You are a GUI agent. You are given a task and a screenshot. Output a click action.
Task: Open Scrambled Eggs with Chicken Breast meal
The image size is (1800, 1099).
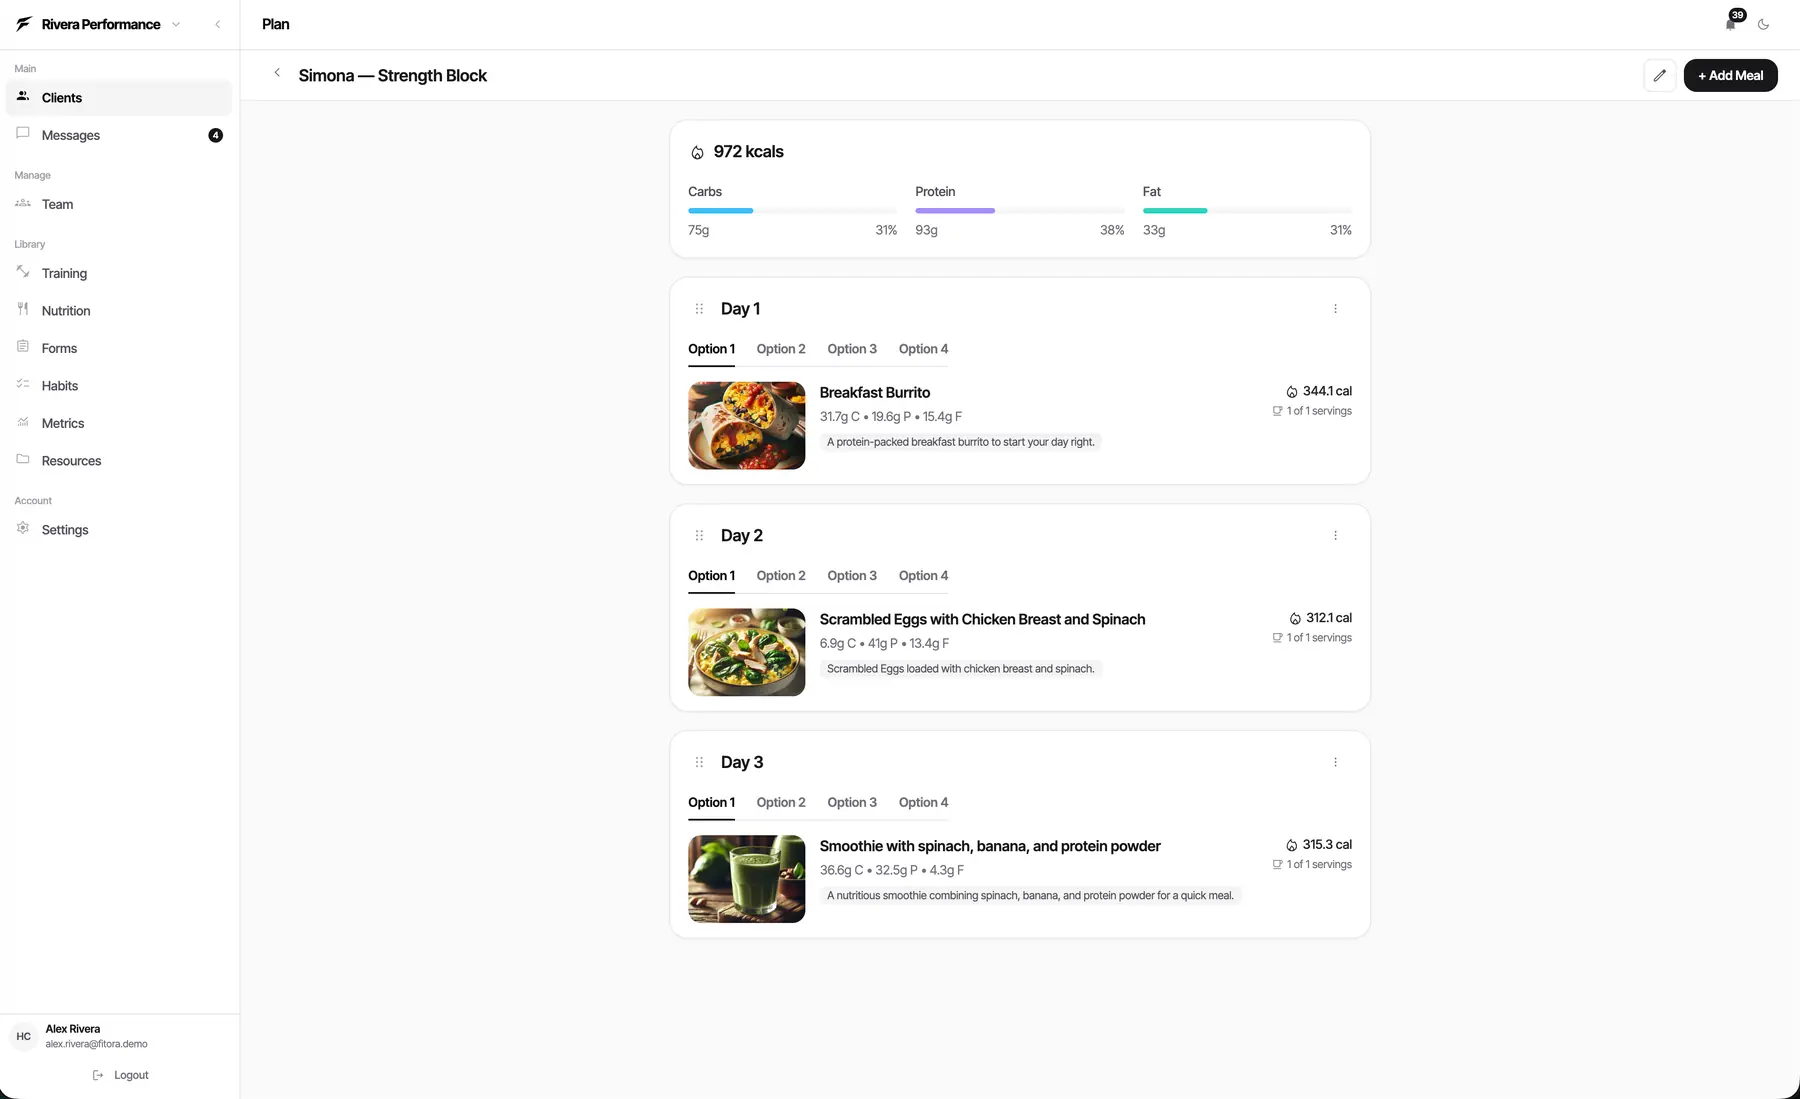click(x=982, y=620)
